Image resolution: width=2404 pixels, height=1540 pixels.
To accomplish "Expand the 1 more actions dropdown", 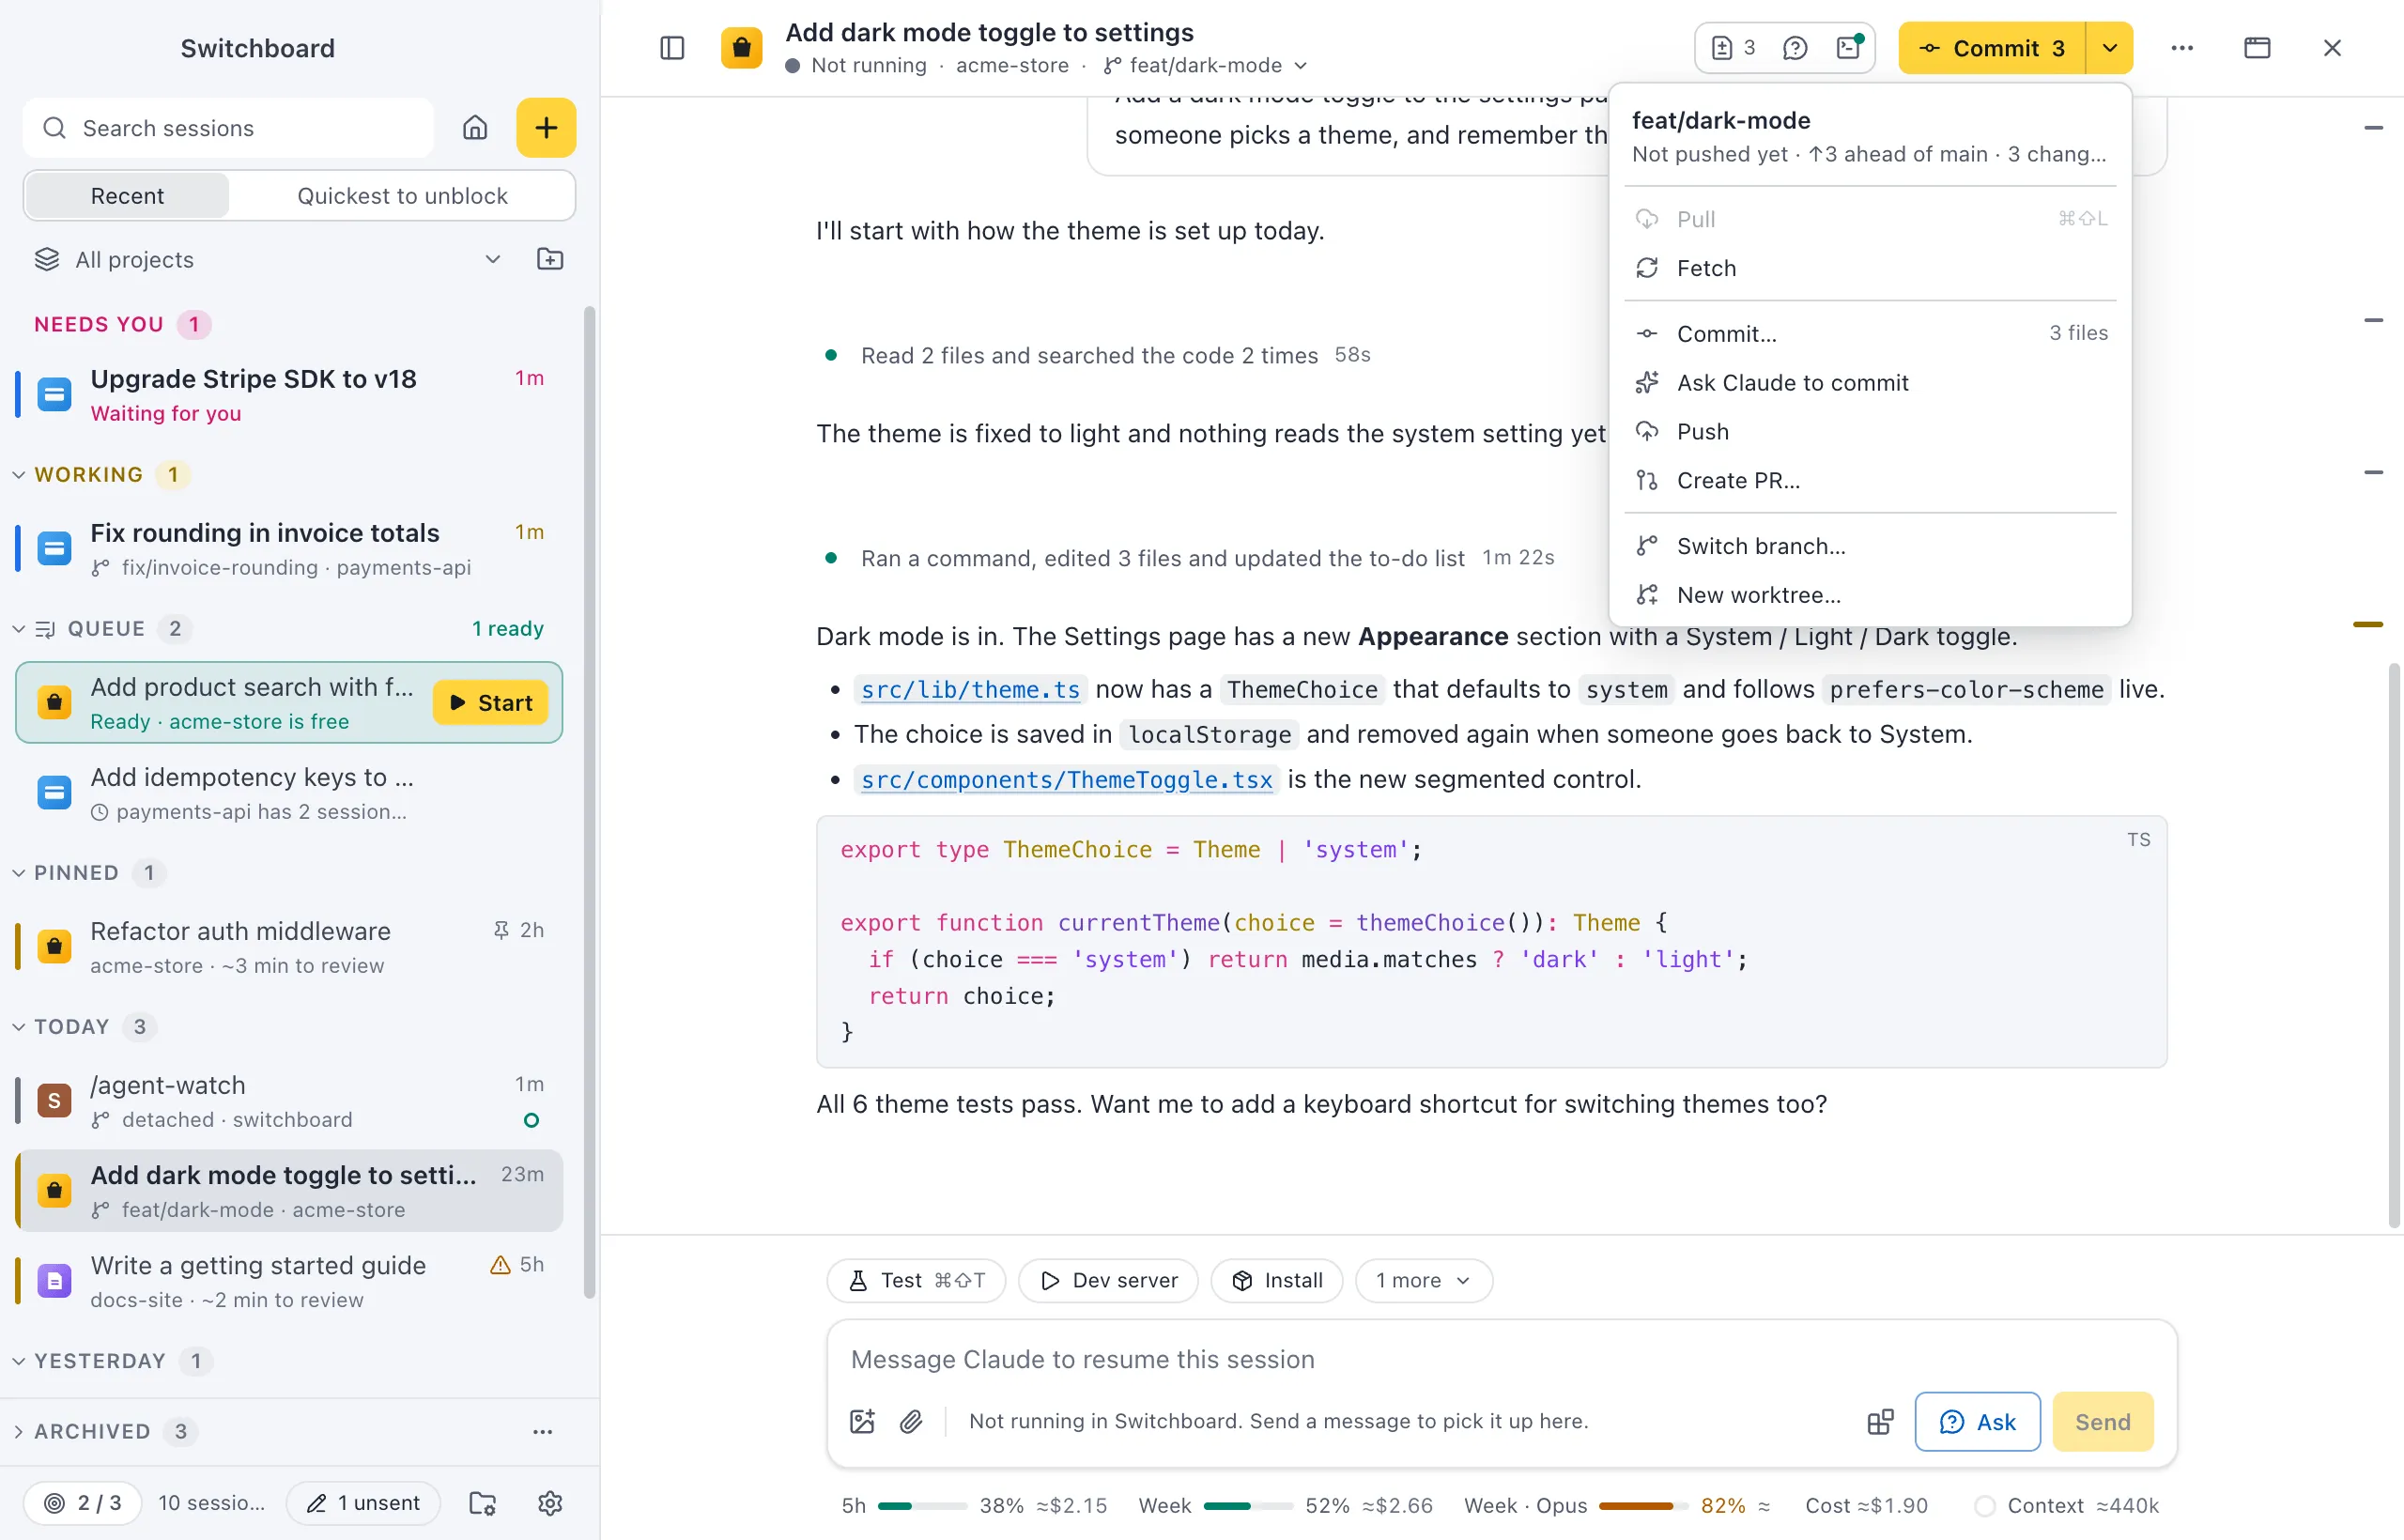I will [x=1424, y=1281].
